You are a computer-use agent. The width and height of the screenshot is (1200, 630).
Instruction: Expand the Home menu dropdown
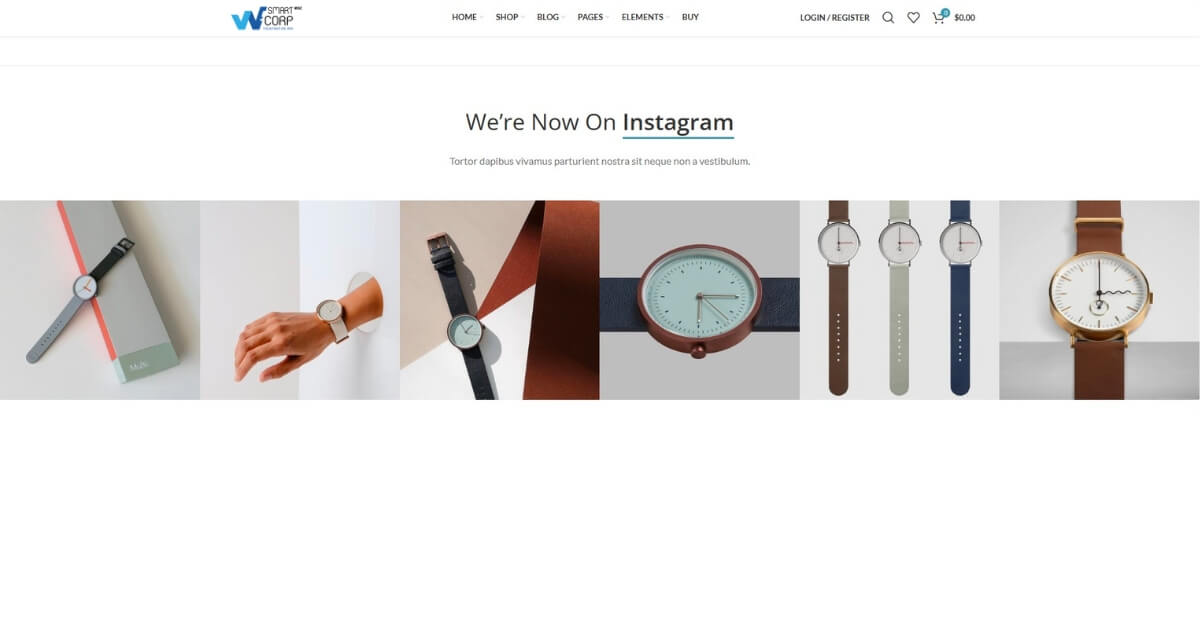tap(467, 17)
